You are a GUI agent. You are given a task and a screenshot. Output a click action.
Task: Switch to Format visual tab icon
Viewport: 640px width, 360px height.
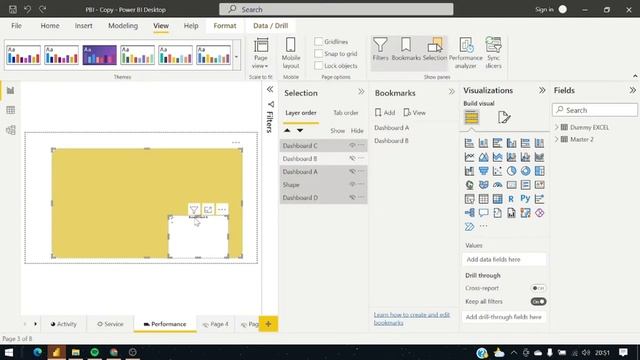[x=504, y=118]
